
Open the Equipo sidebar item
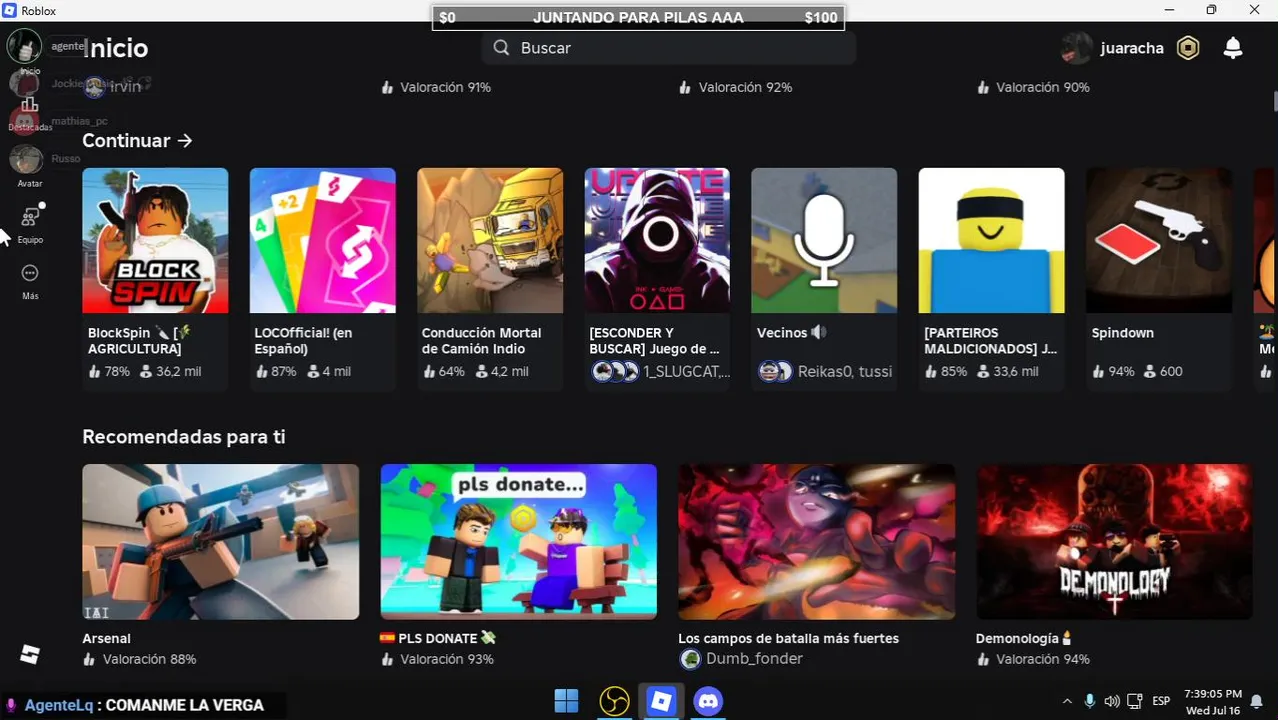pyautogui.click(x=30, y=223)
